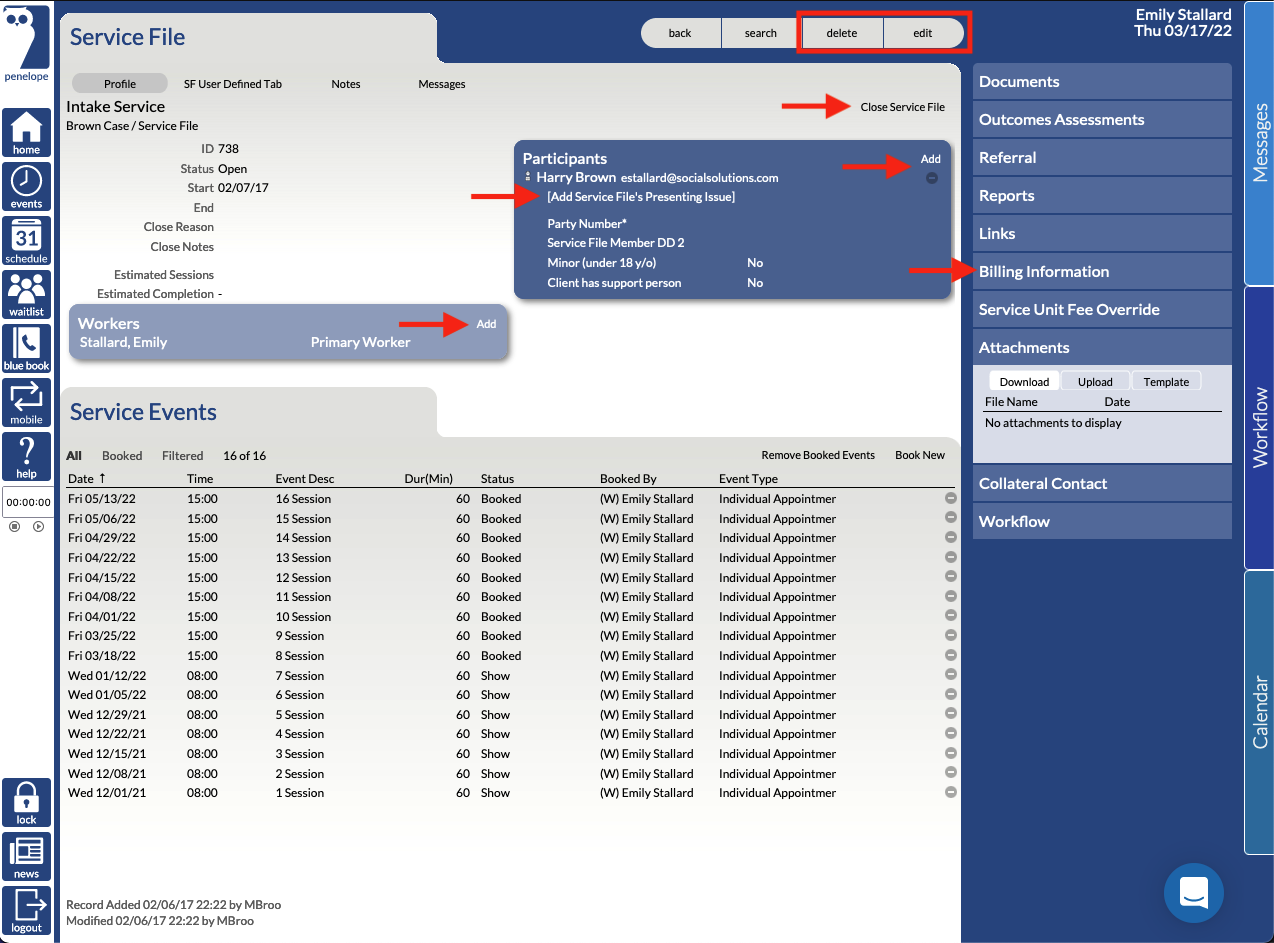1274x943 pixels.
Task: Show Booked service events filter
Action: (123, 455)
